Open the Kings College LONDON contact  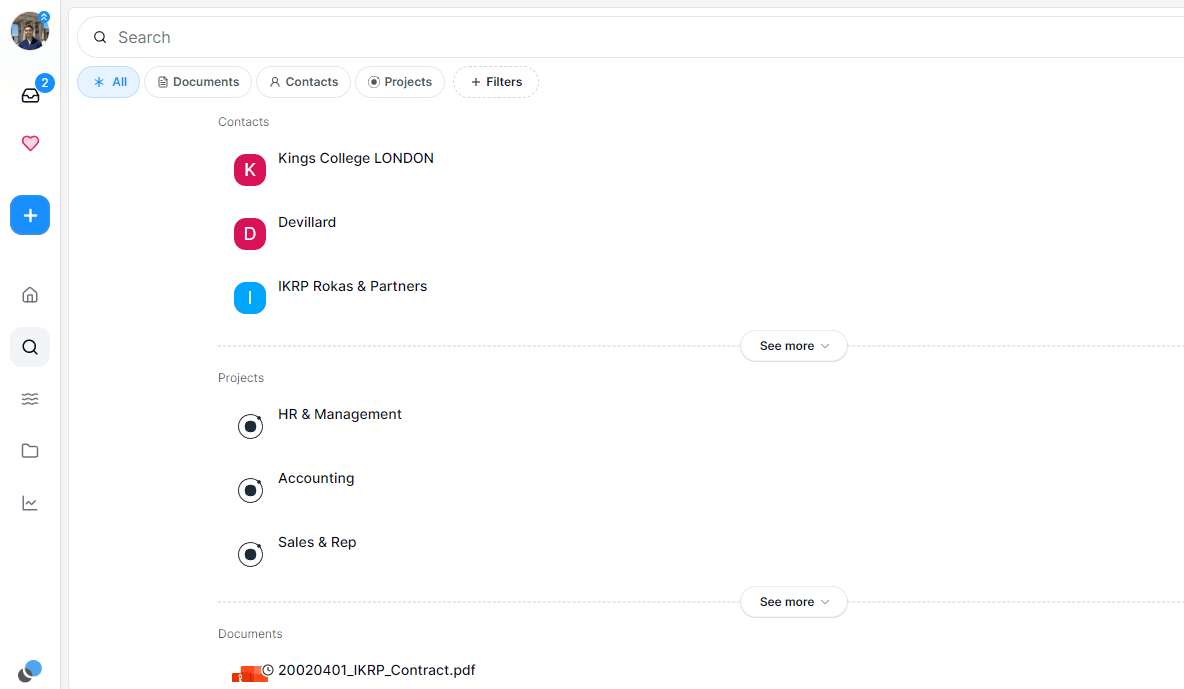pyautogui.click(x=355, y=159)
